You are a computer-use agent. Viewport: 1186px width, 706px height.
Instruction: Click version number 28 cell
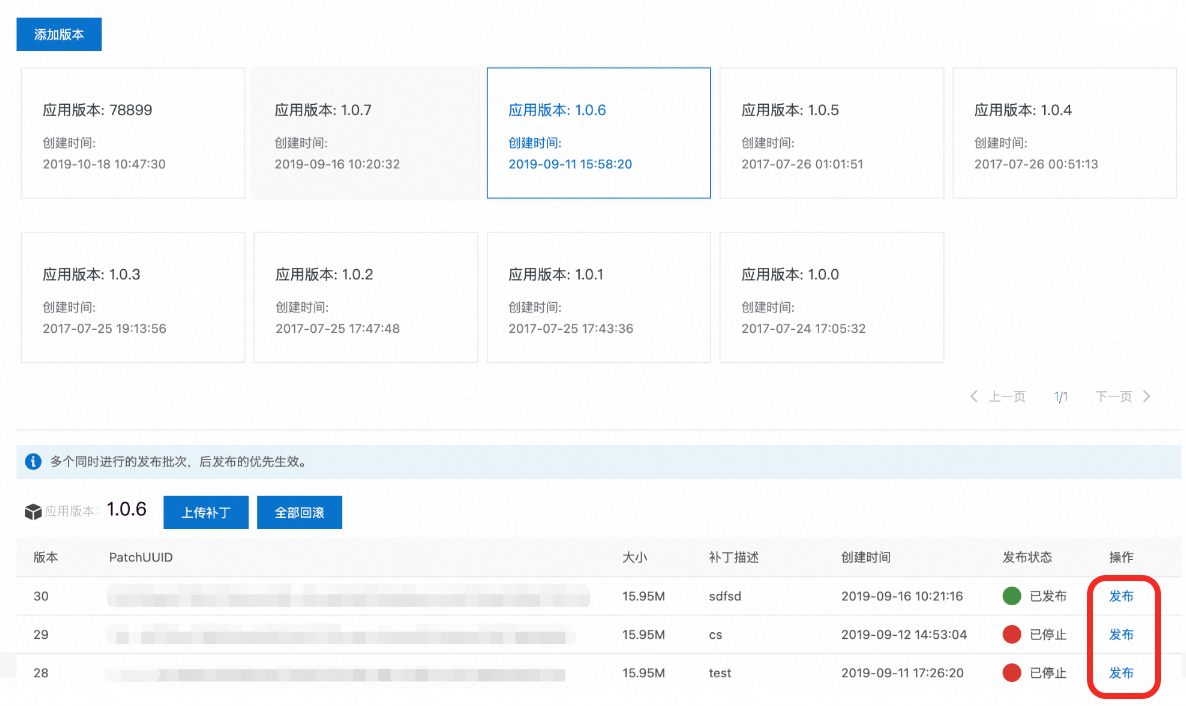pos(41,673)
